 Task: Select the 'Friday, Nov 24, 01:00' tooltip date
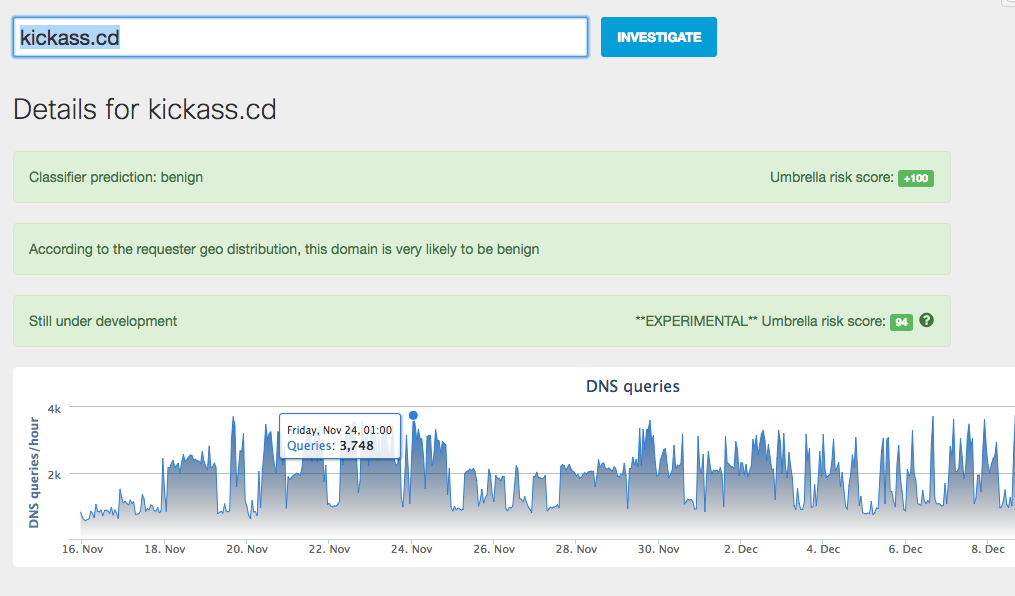pyautogui.click(x=339, y=430)
